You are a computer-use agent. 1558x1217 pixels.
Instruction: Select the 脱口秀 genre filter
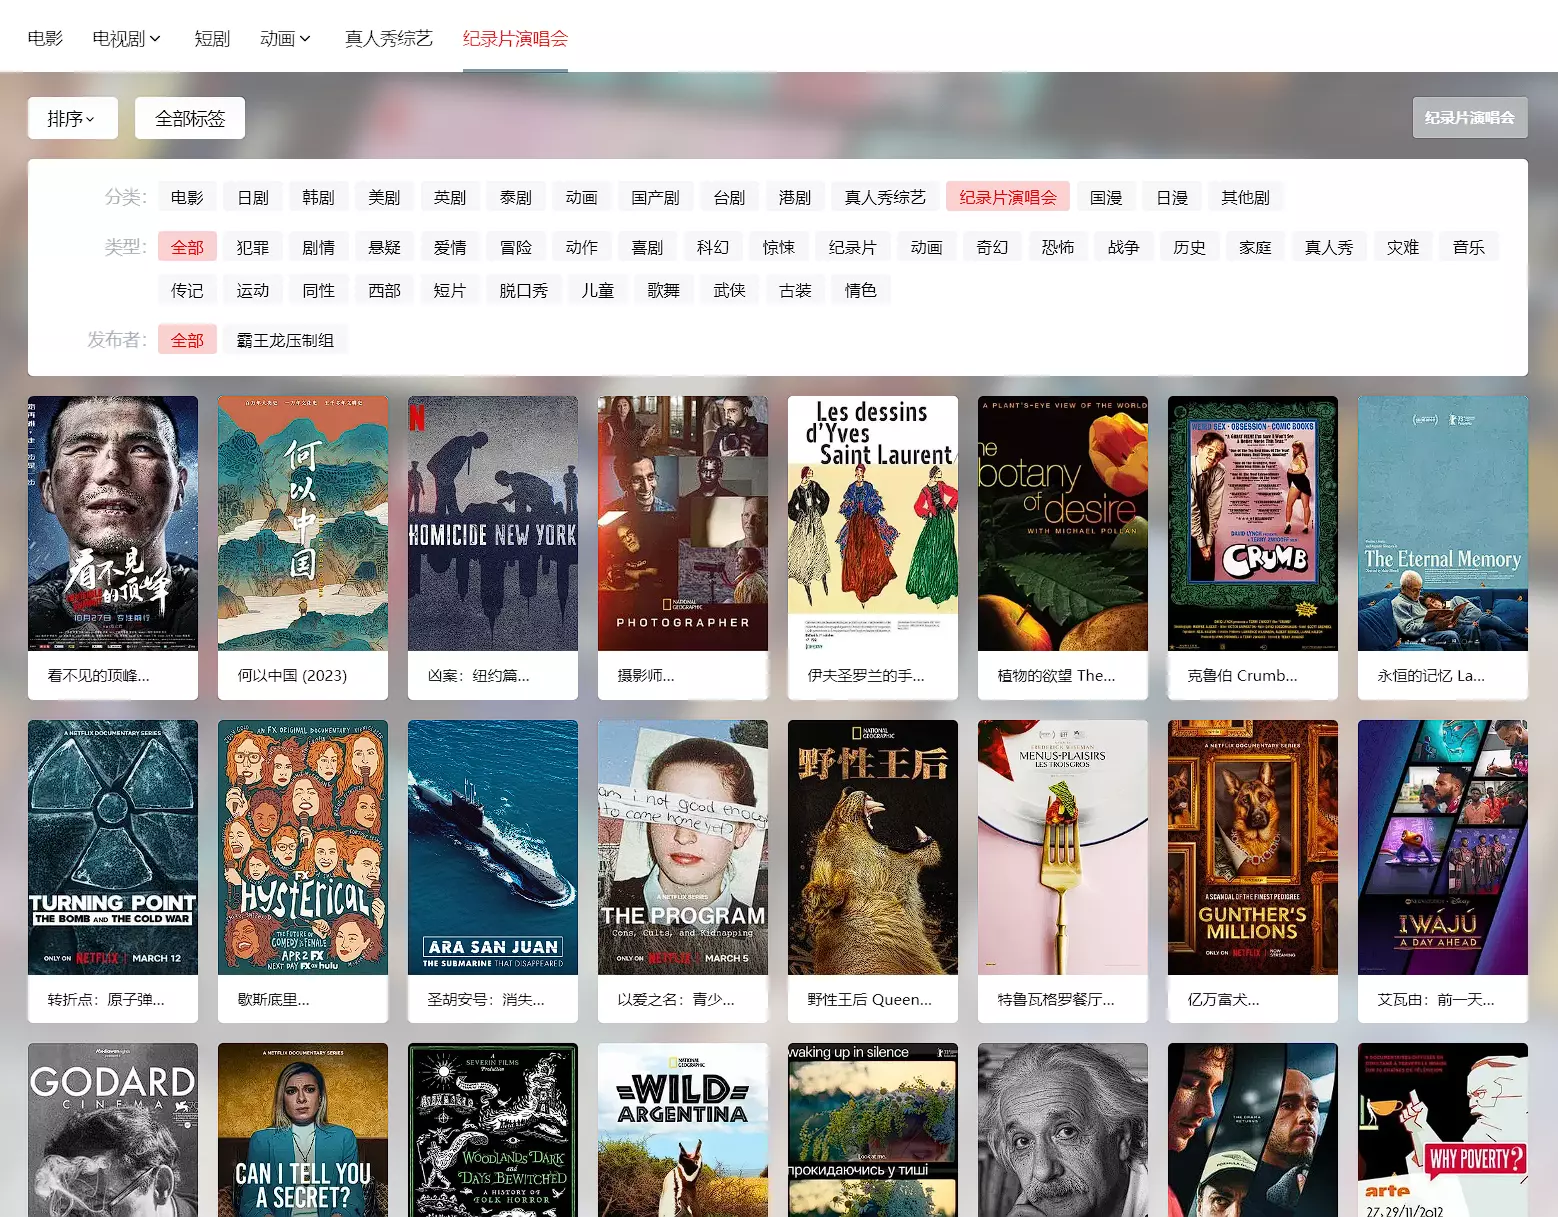[x=523, y=290]
